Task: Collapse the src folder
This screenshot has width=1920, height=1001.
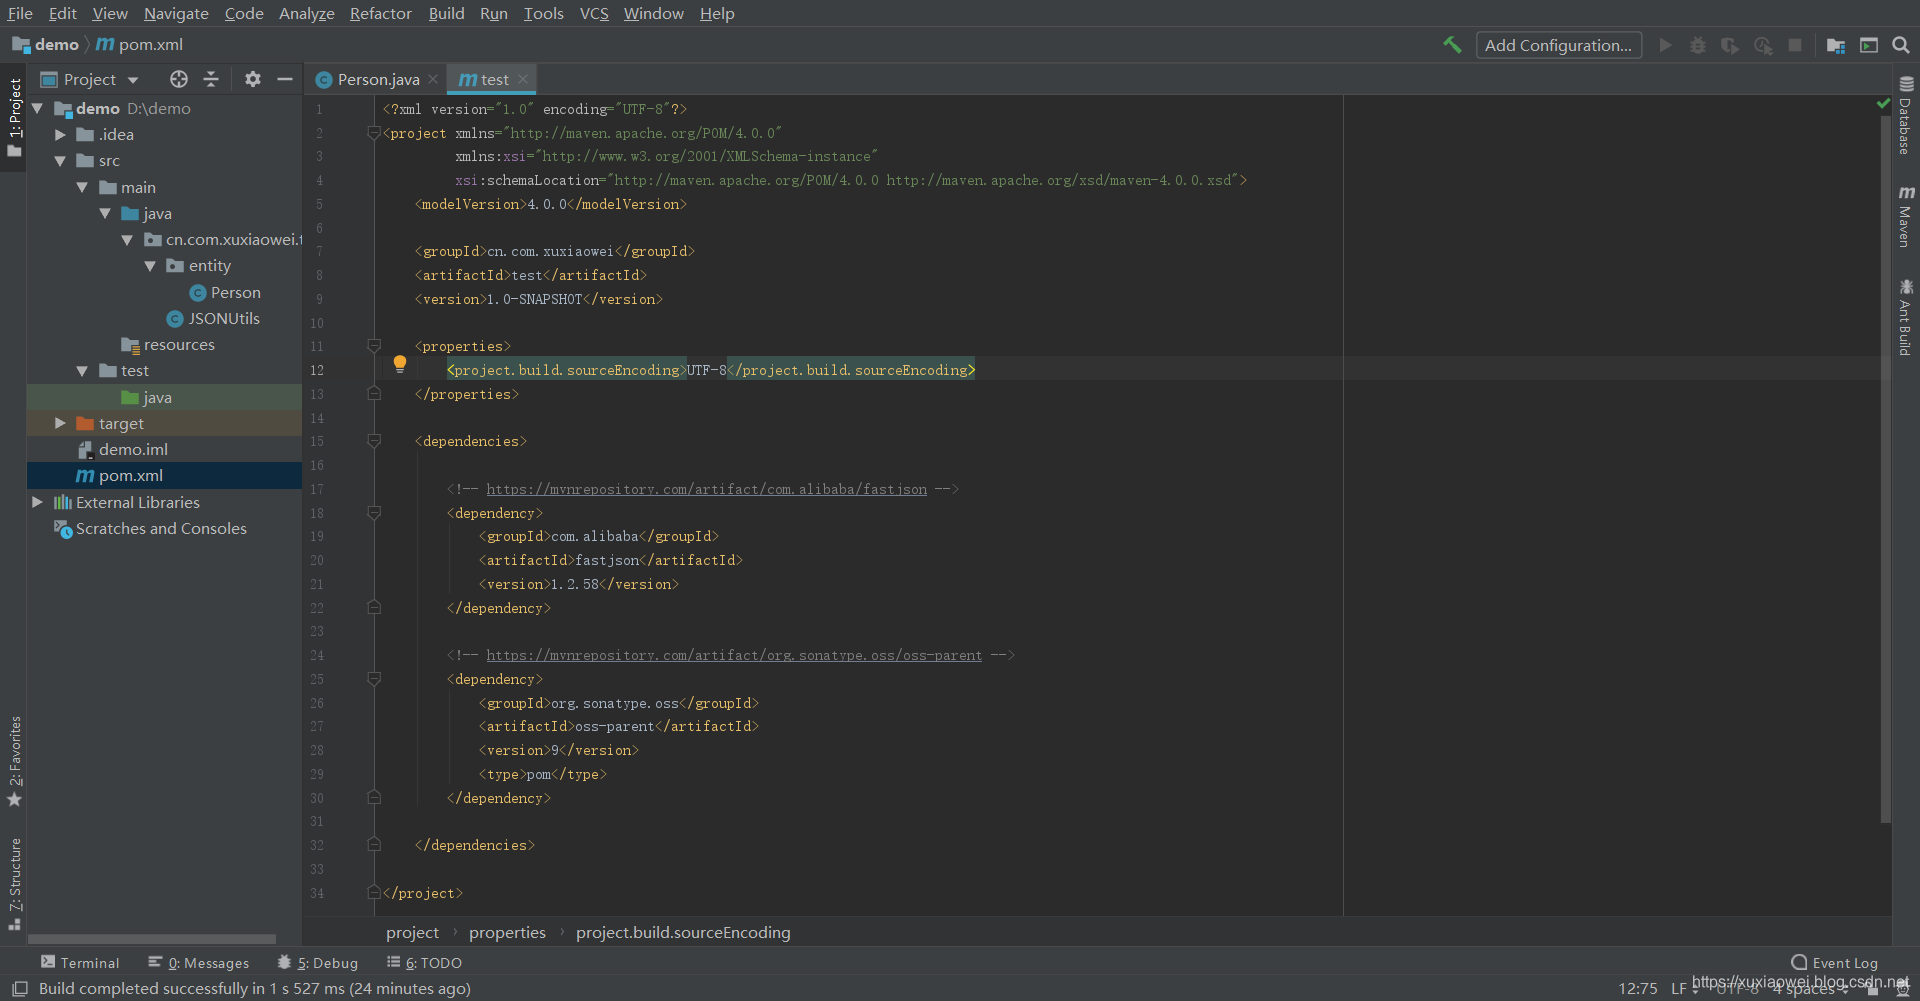Action: click(59, 160)
